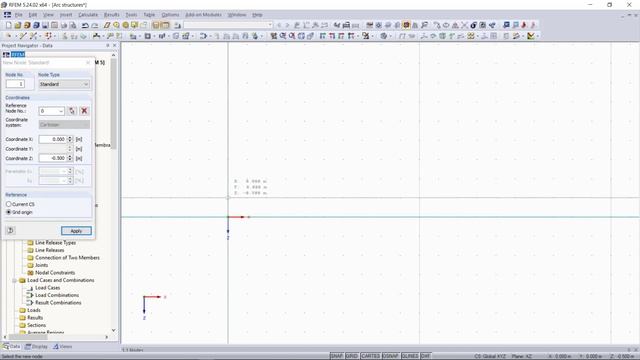Toggle DXF in the status bar

(x=425, y=356)
